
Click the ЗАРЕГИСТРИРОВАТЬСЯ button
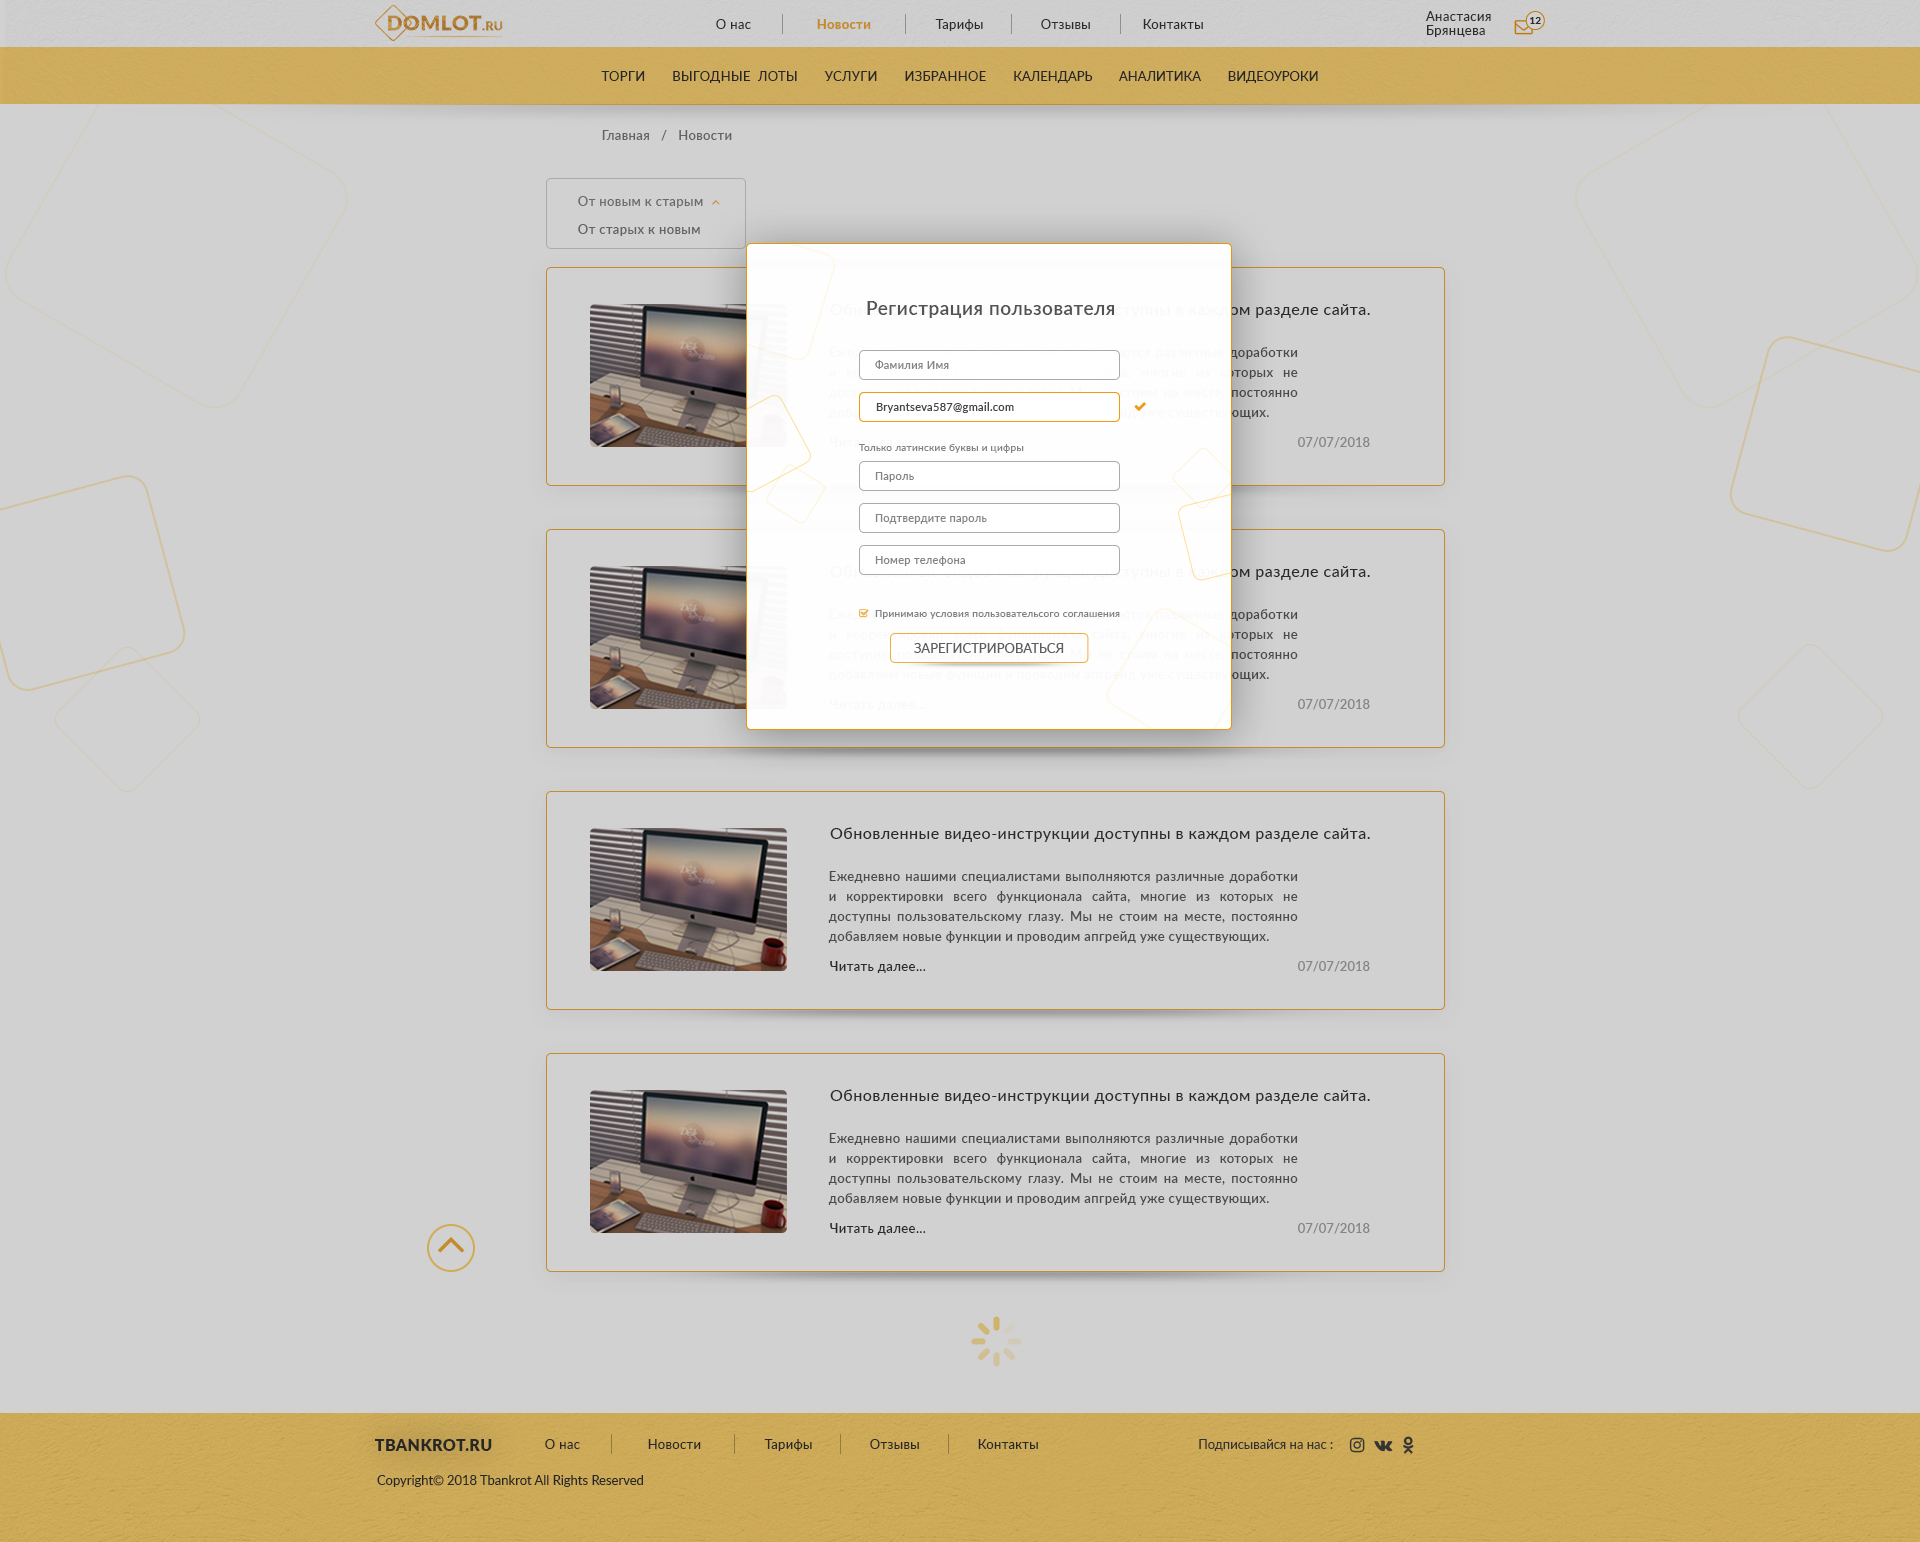pos(989,648)
